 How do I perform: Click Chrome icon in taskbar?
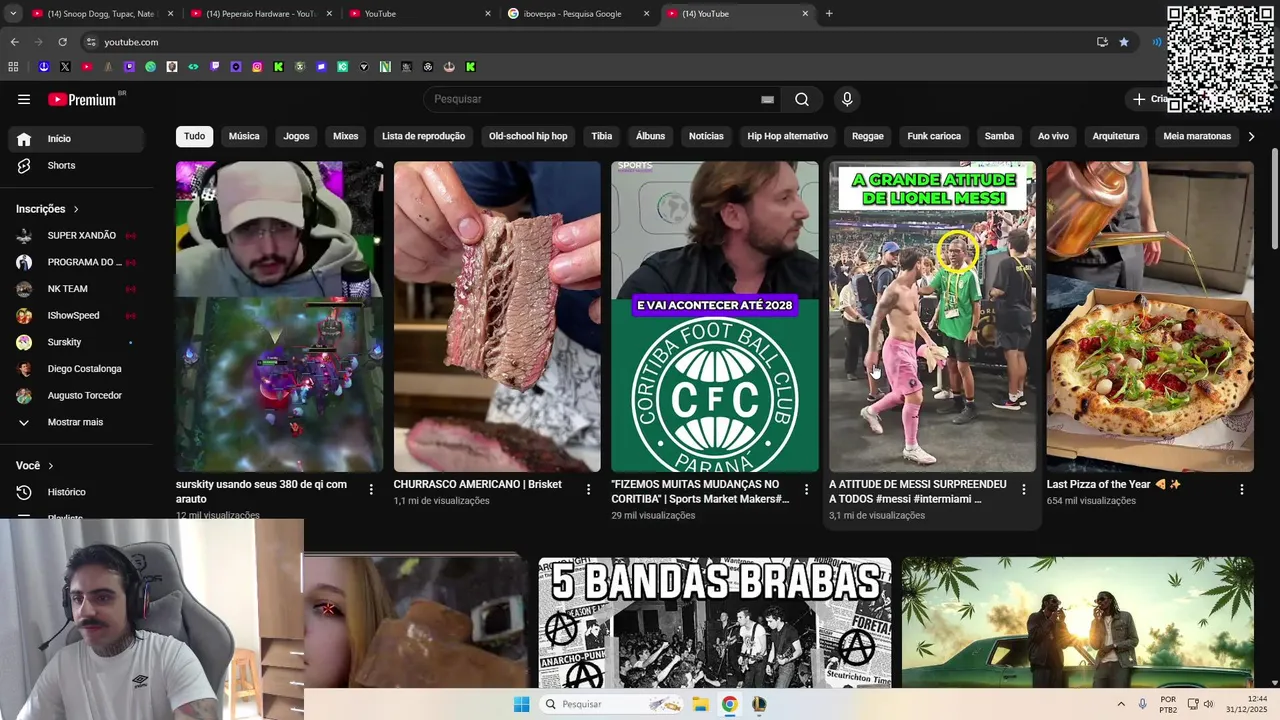pyautogui.click(x=730, y=704)
